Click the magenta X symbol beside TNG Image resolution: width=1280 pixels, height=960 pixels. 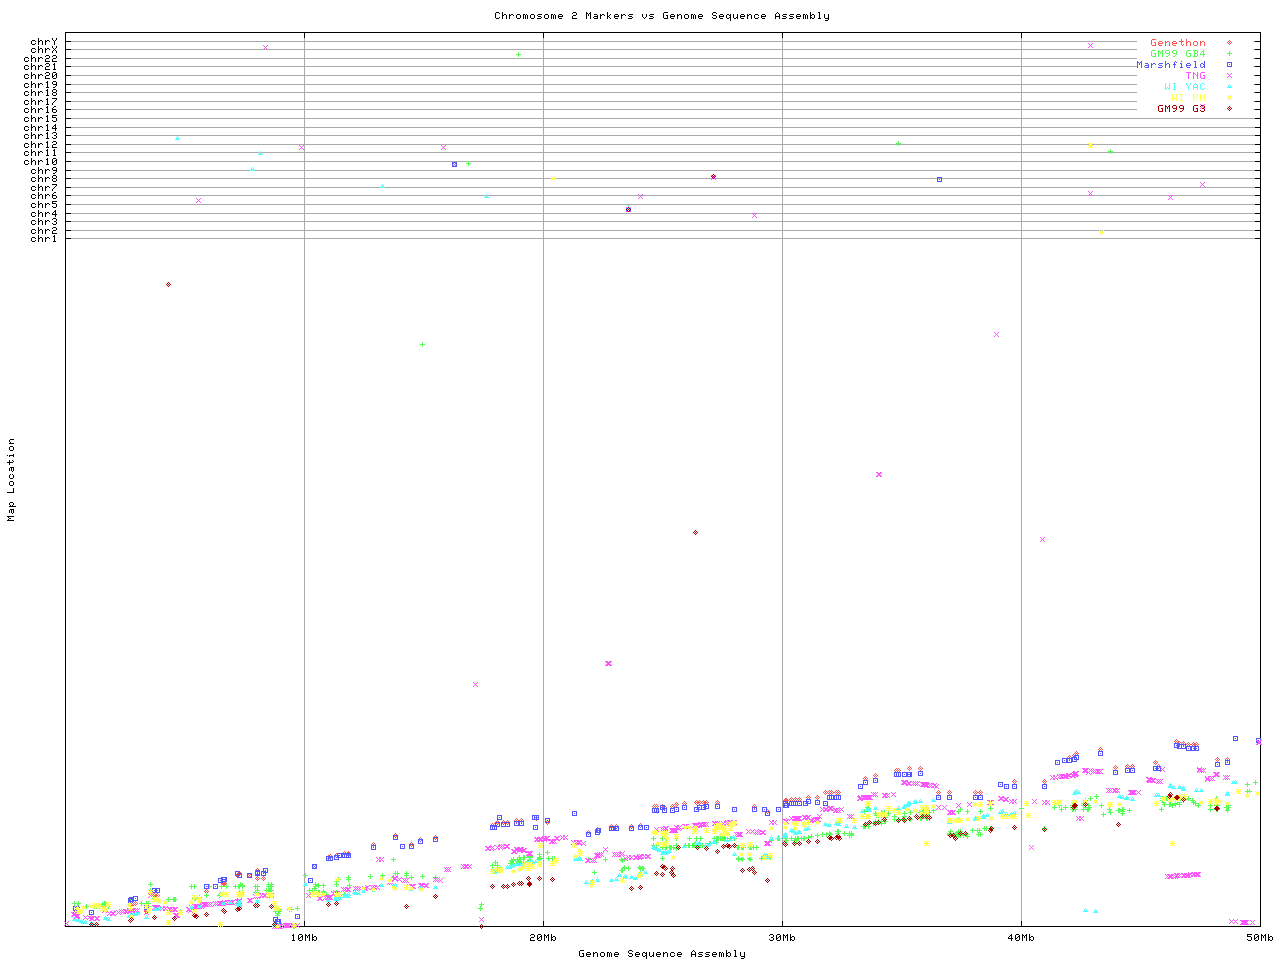pos(1229,76)
